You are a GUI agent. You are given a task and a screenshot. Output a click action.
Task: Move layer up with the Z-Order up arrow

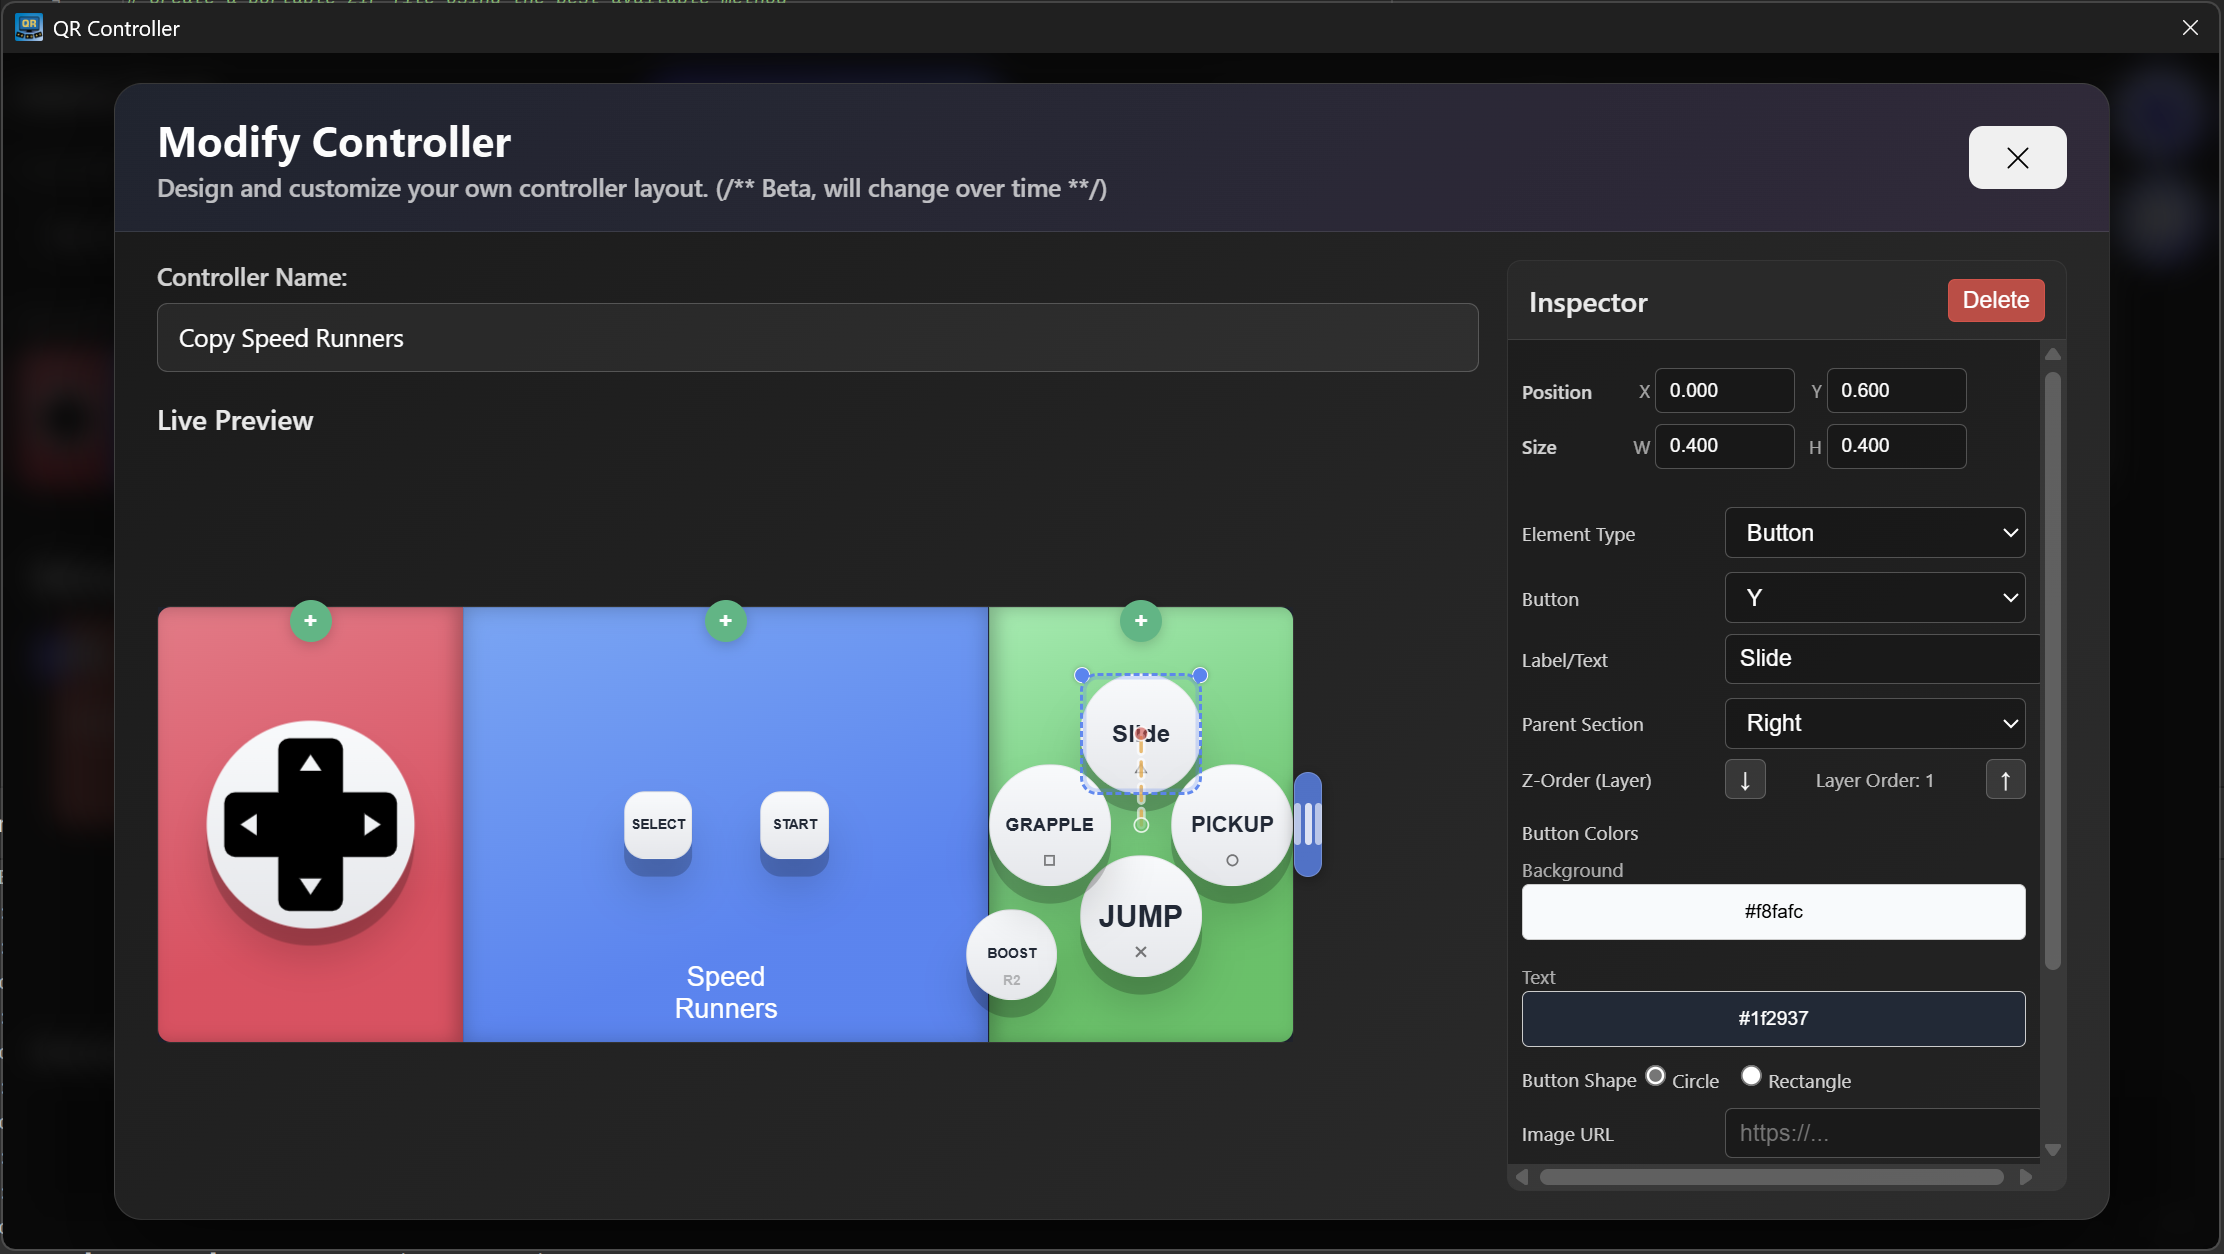click(2005, 780)
